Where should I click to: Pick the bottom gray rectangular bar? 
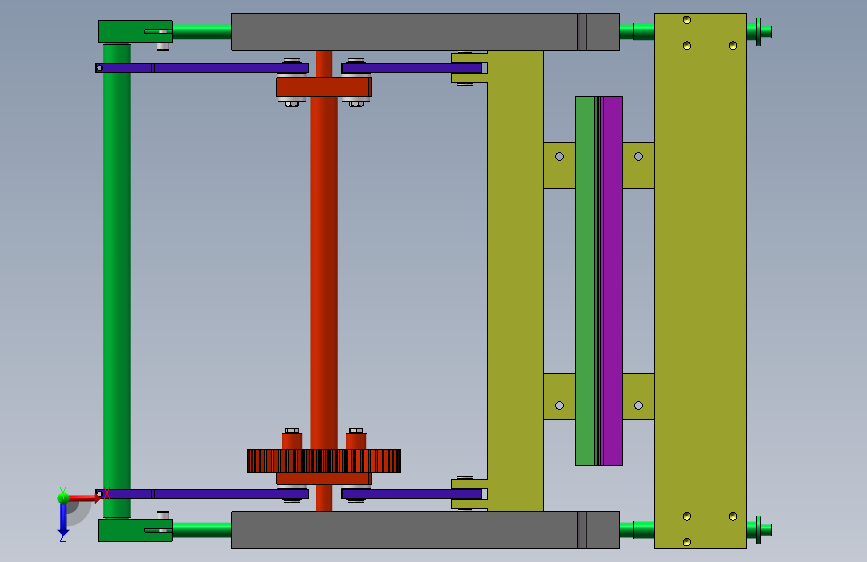[425, 530]
